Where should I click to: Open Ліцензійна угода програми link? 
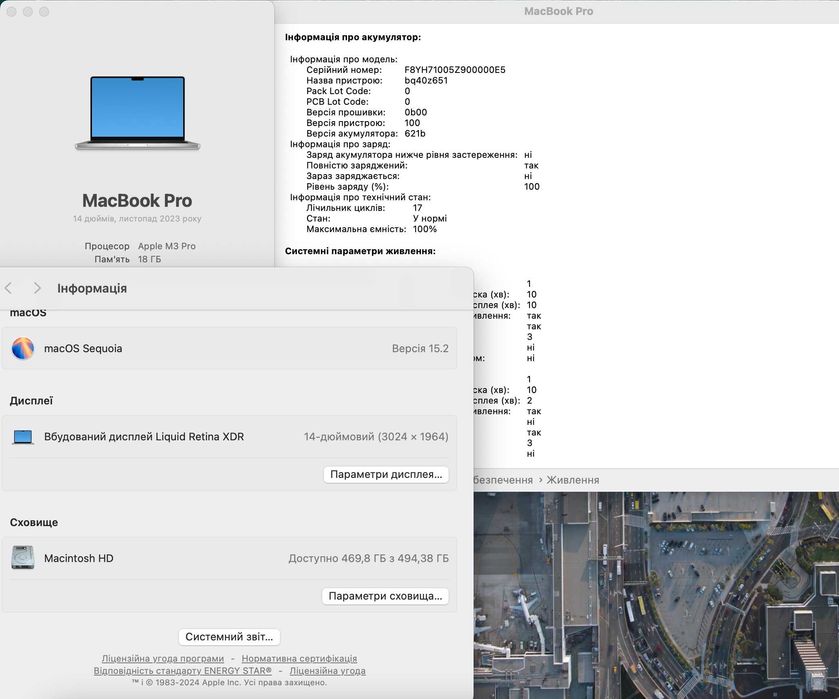[x=163, y=658]
